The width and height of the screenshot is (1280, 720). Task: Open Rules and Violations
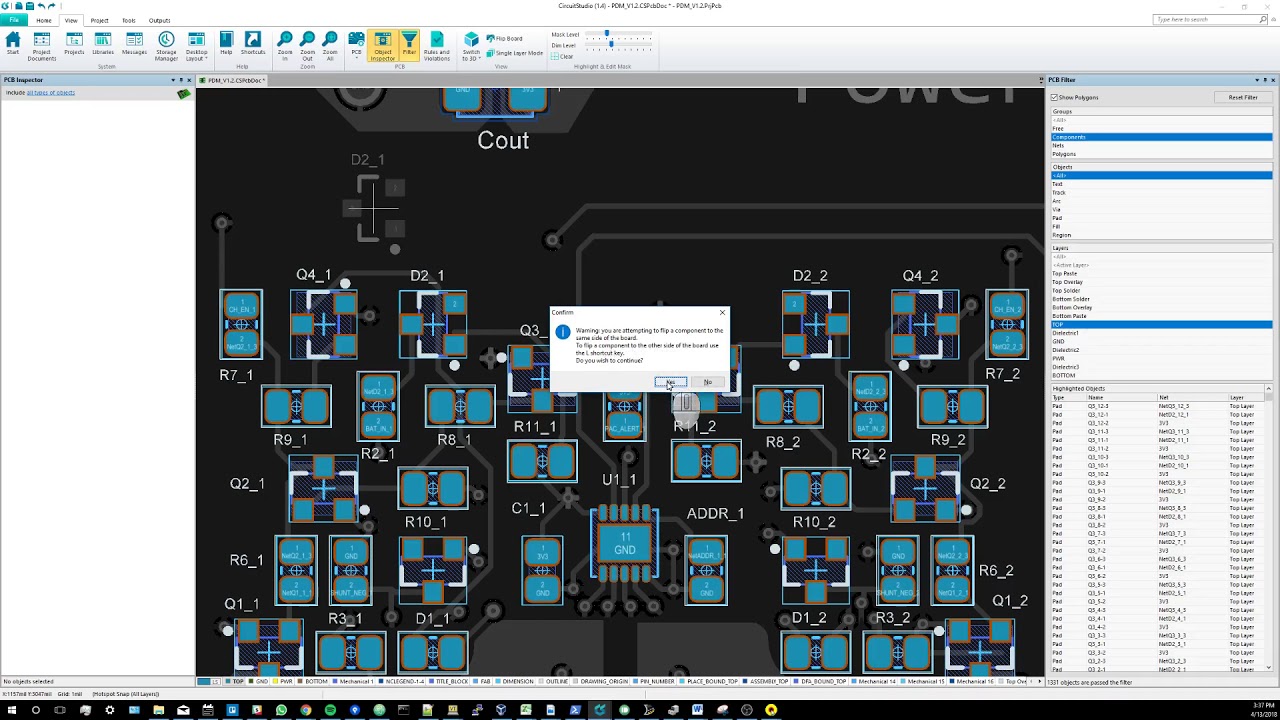(437, 45)
